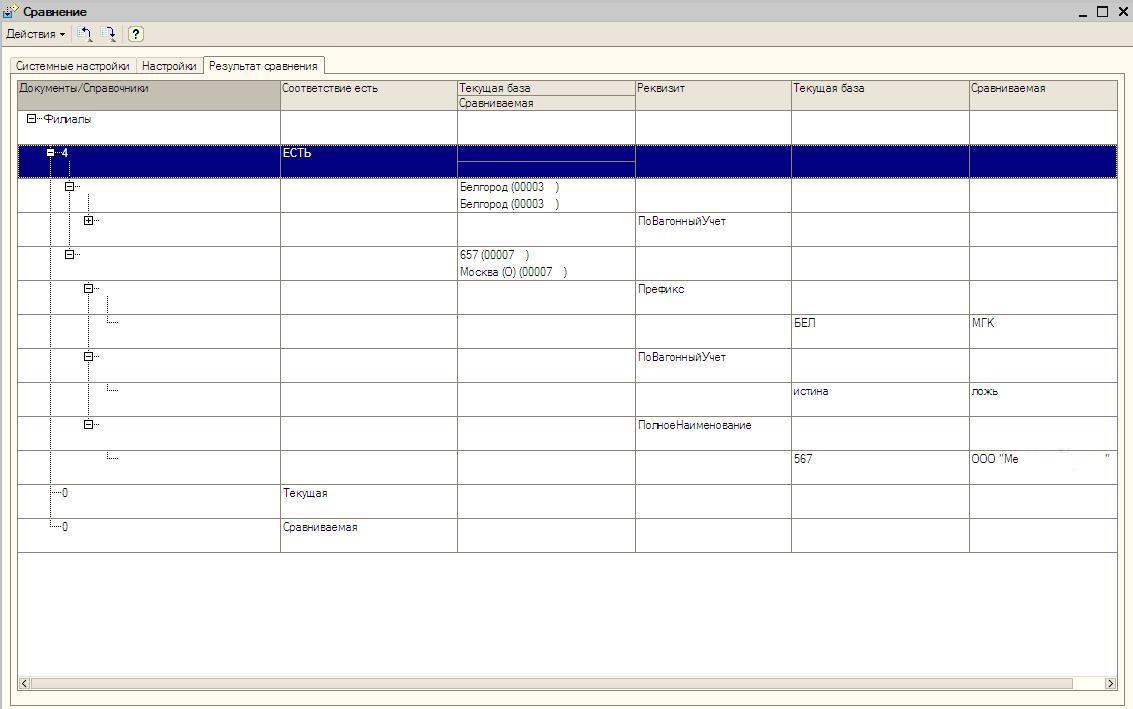1133x709 pixels.
Task: Collapse the Филиалы tree node
Action: (x=32, y=119)
